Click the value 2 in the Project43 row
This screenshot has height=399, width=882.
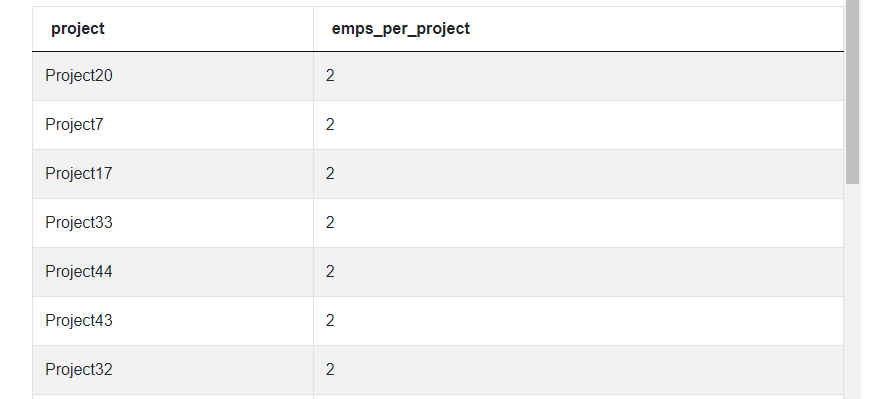(330, 320)
